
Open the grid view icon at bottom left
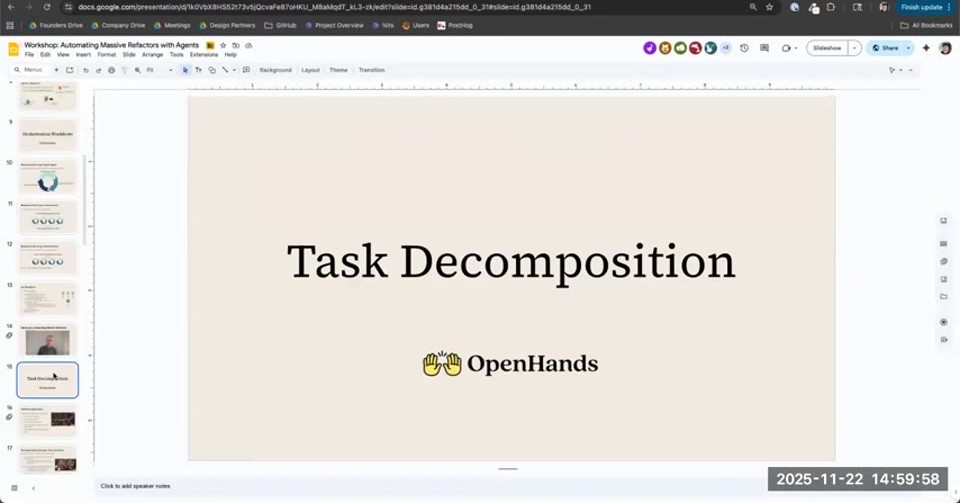15,488
